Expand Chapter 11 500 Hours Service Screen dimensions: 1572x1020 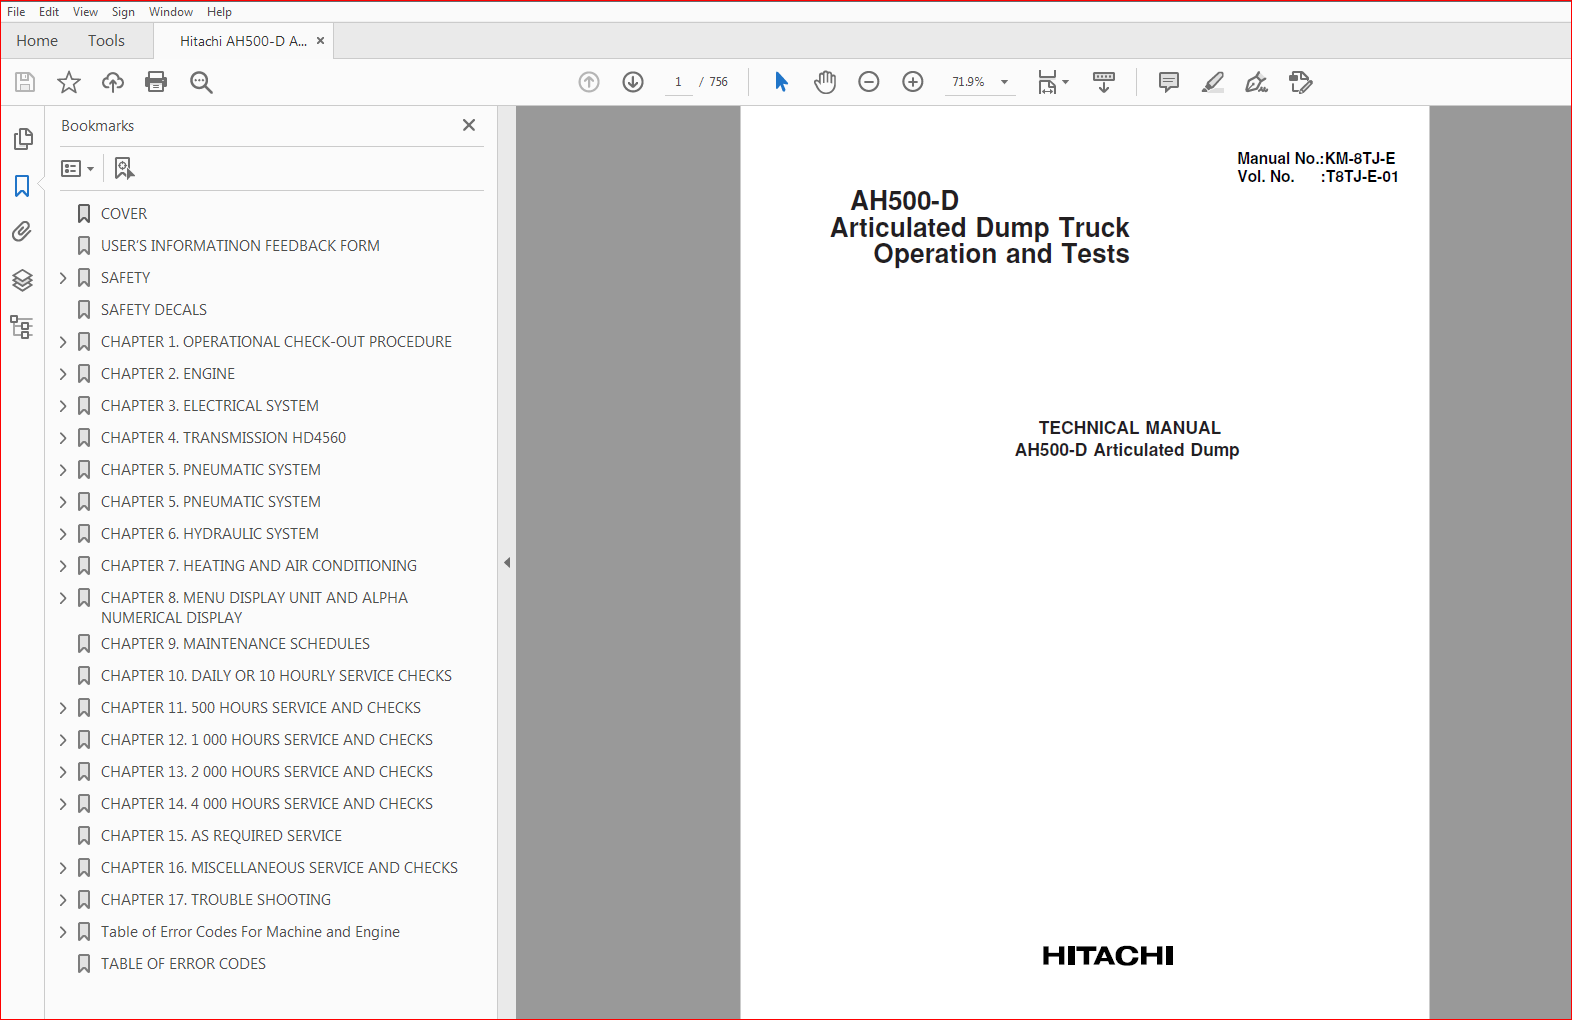63,708
